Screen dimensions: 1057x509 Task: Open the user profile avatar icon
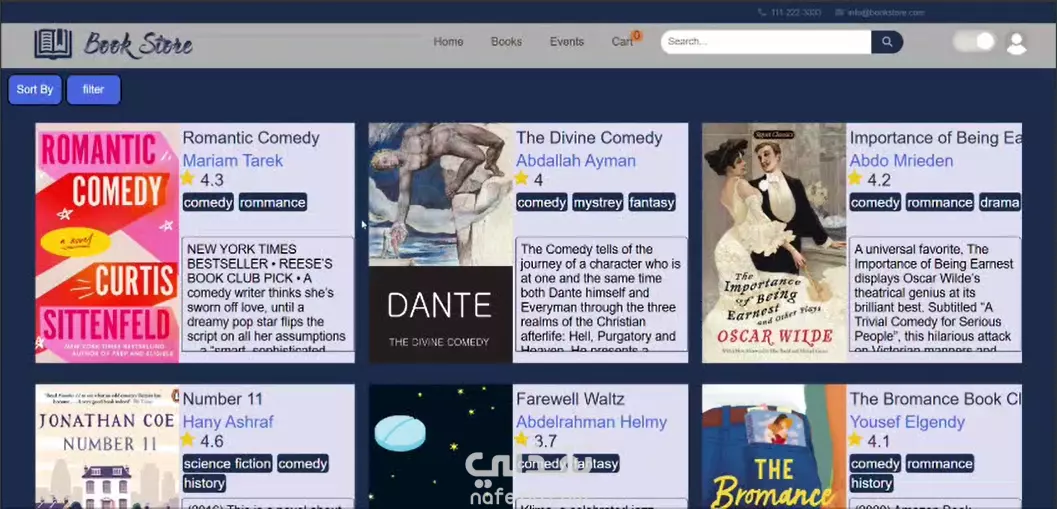click(x=1016, y=43)
